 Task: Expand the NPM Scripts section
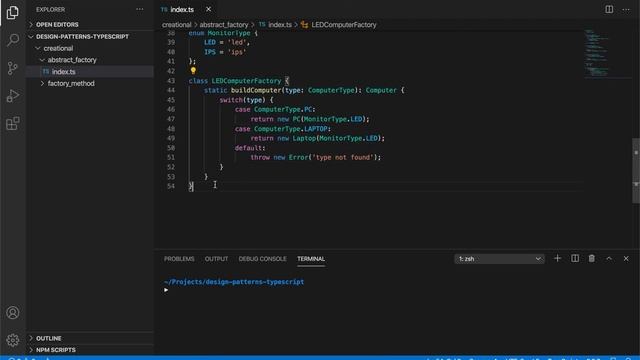click(x=90, y=350)
